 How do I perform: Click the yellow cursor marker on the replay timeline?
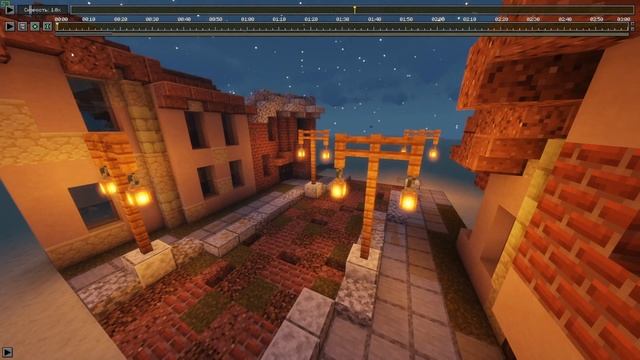coord(354,9)
